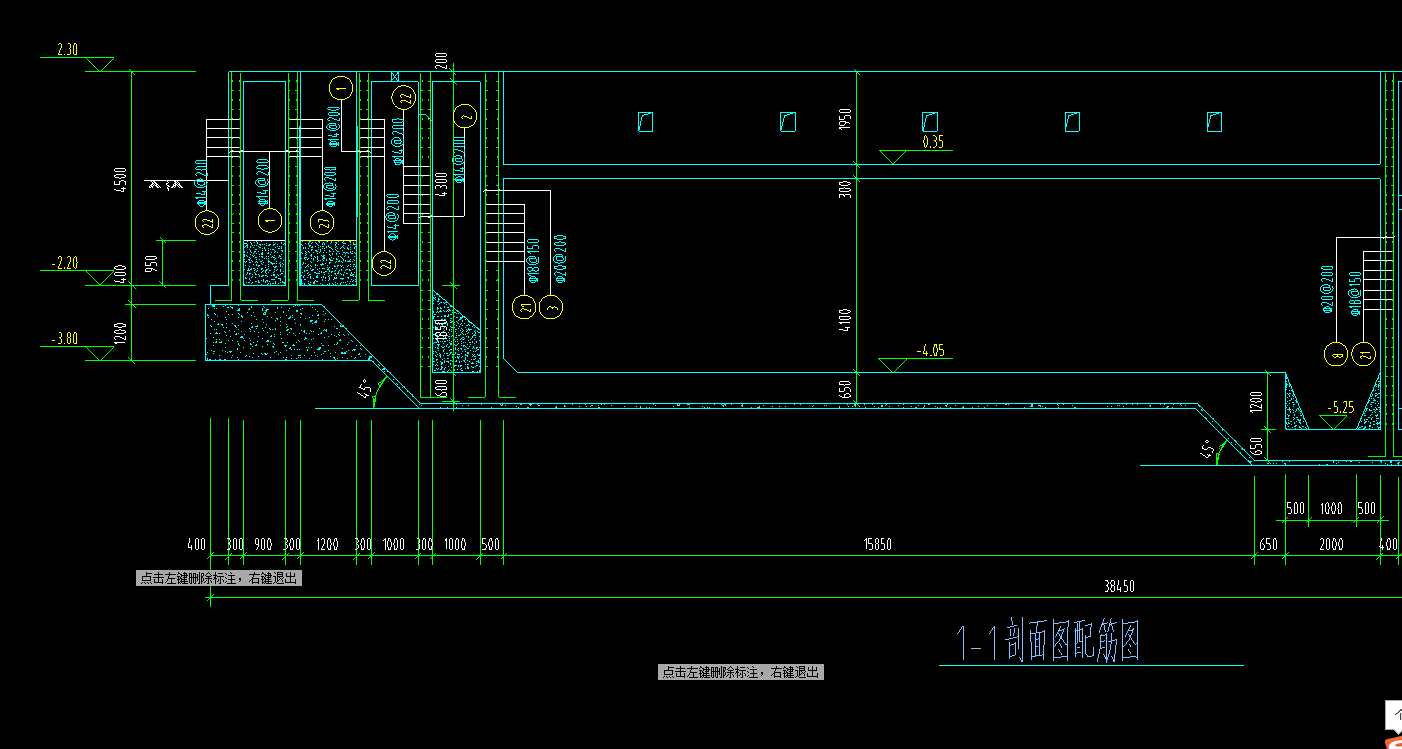1402x749 pixels.
Task: Click the elevation triangle marker under 0.35
Action: (892, 157)
